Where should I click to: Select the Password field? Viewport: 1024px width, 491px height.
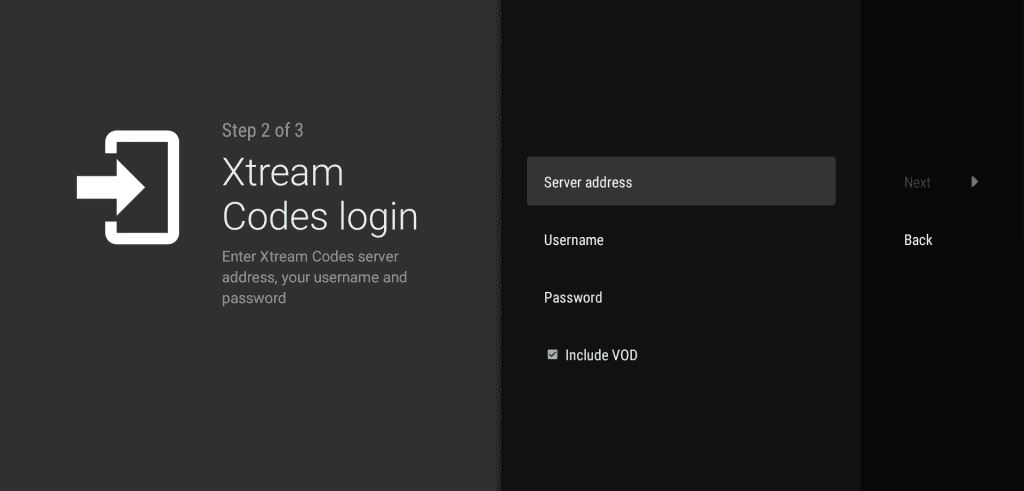681,297
